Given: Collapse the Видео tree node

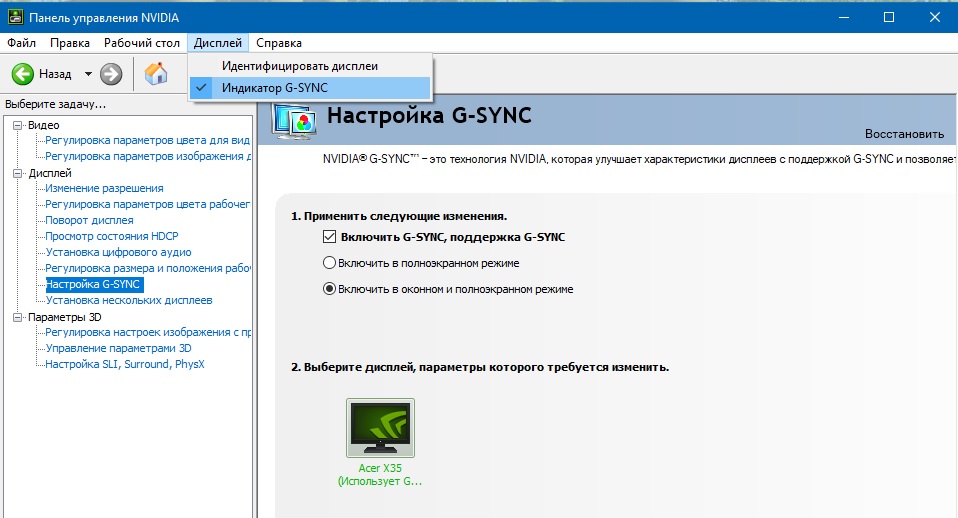Looking at the screenshot, I should point(18,125).
